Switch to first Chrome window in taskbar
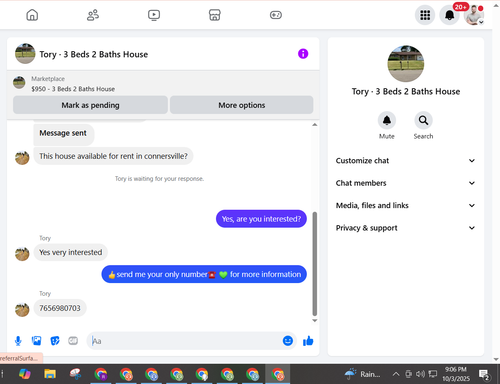 click(101, 374)
